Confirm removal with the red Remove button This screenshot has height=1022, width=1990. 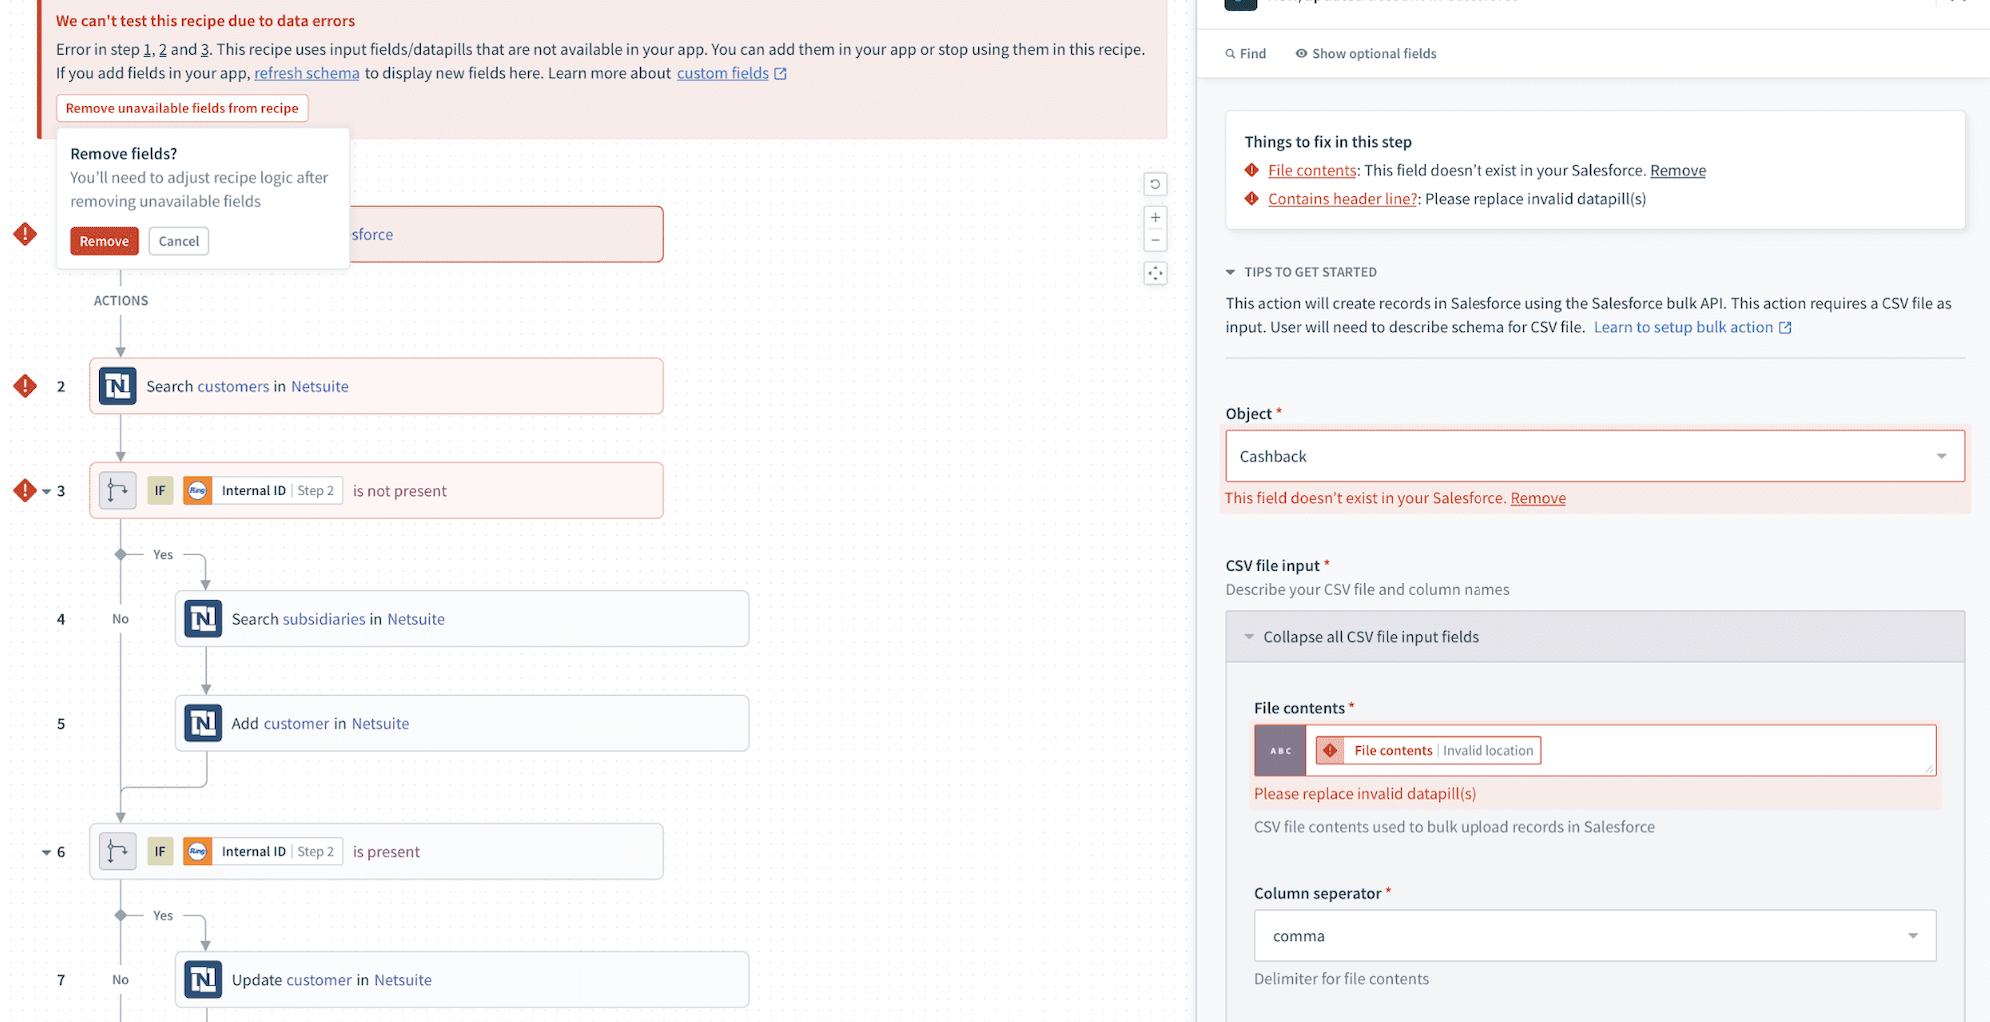coord(104,241)
